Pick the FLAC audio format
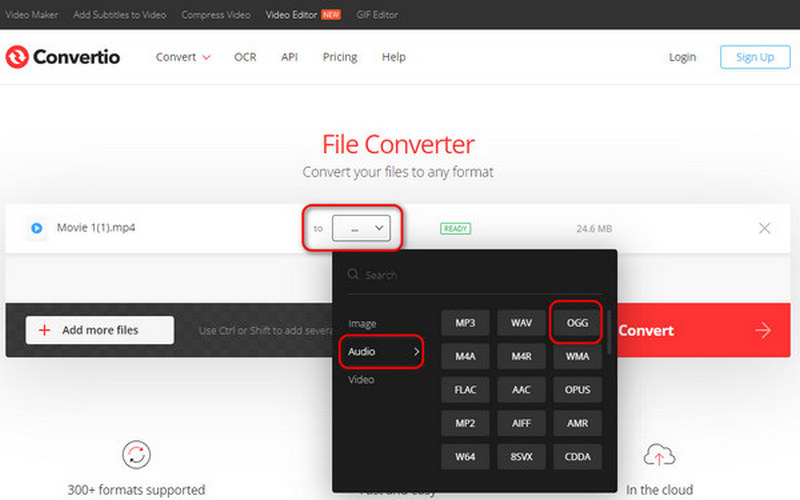This screenshot has width=800, height=500. point(465,390)
